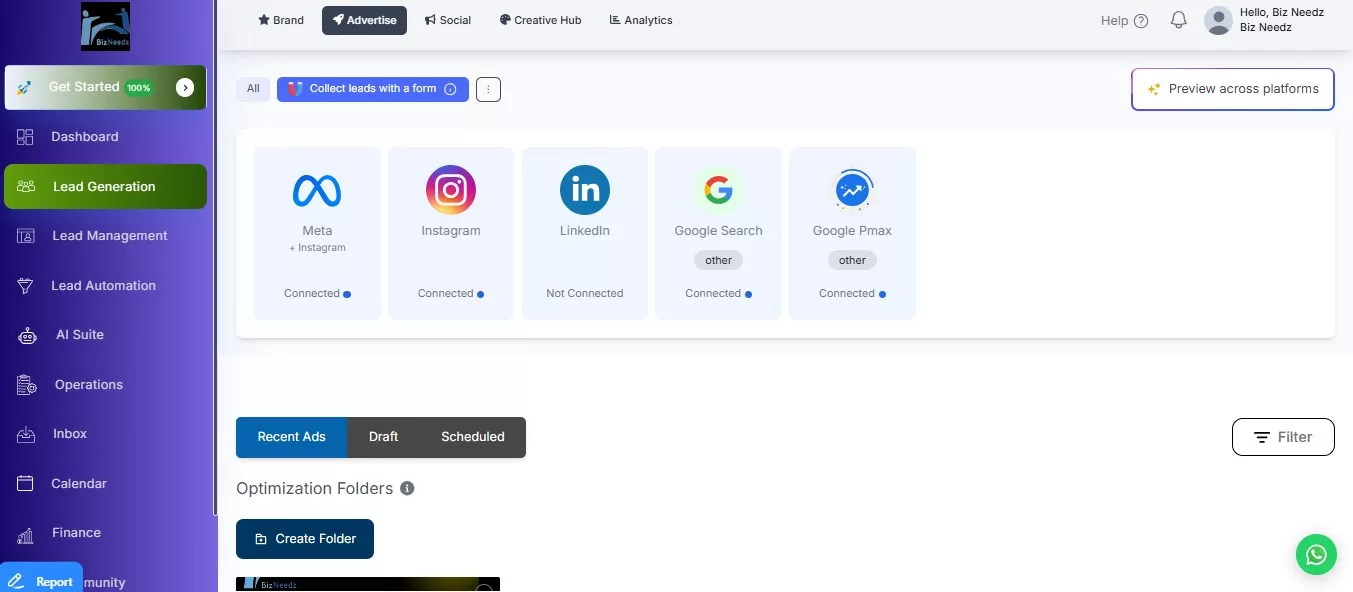Click the Optimization Folders info icon
The image size is (1353, 592).
[x=407, y=488]
